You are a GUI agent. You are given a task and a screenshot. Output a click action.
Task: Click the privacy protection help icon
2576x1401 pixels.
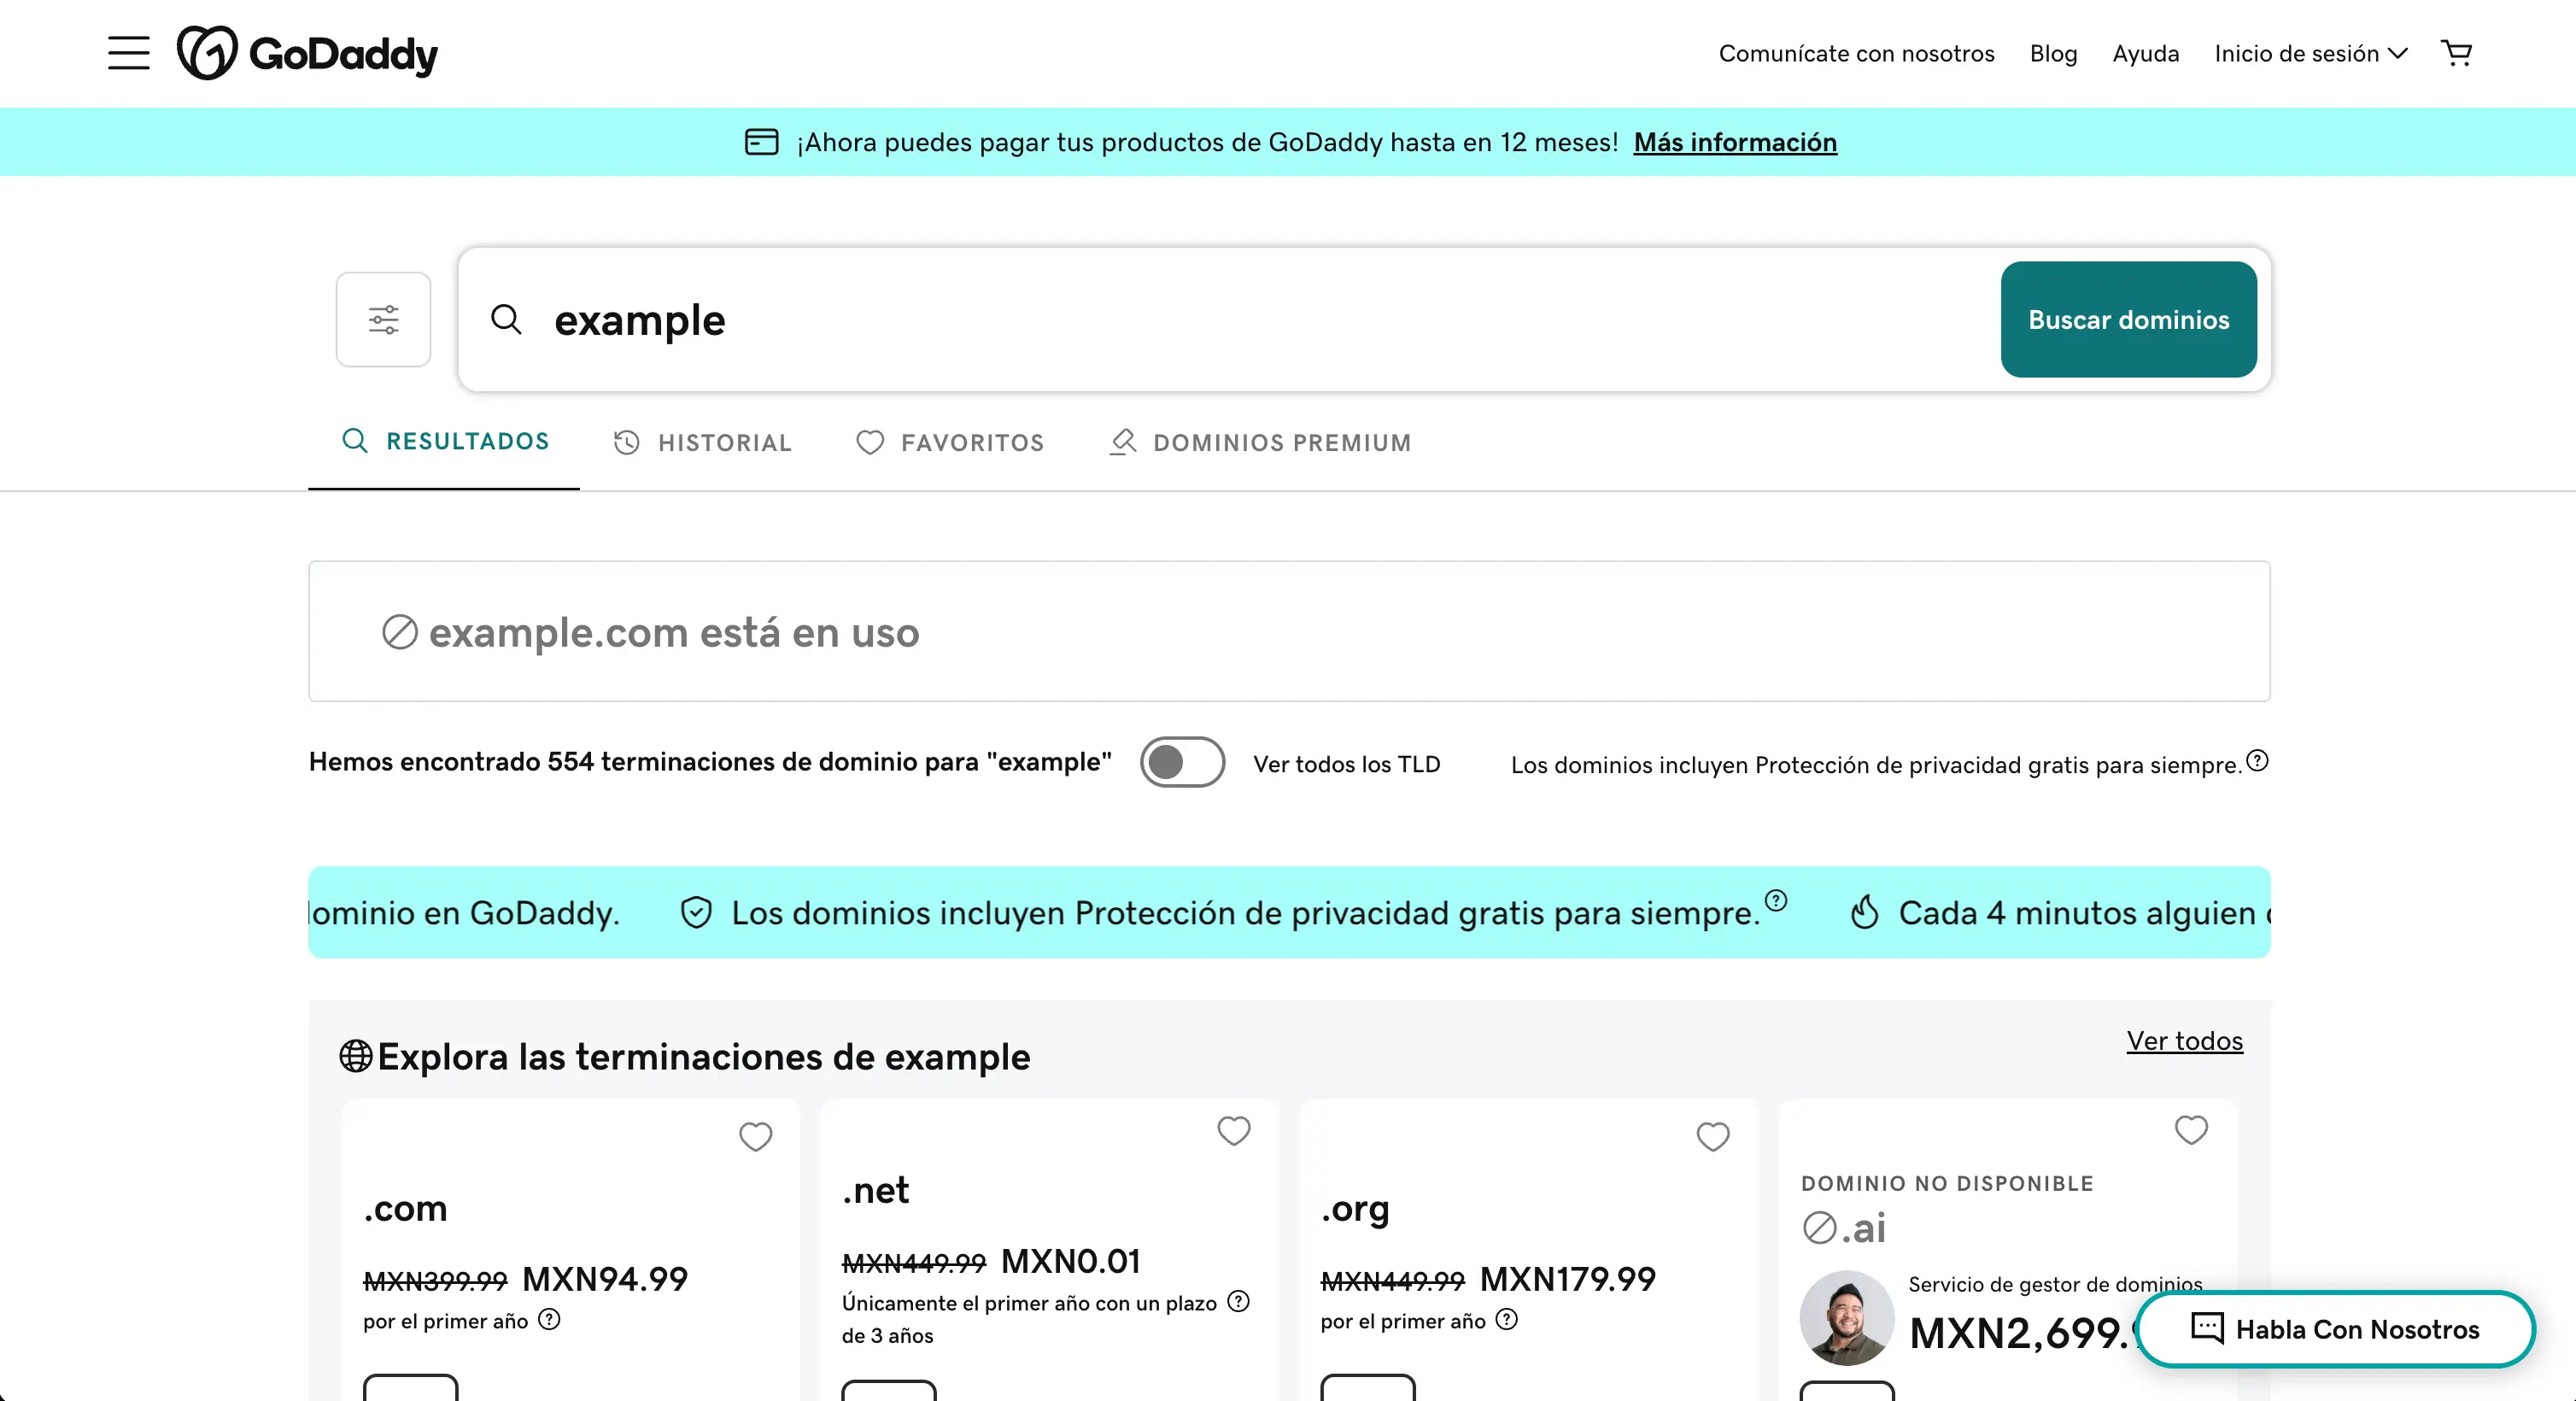click(2258, 761)
